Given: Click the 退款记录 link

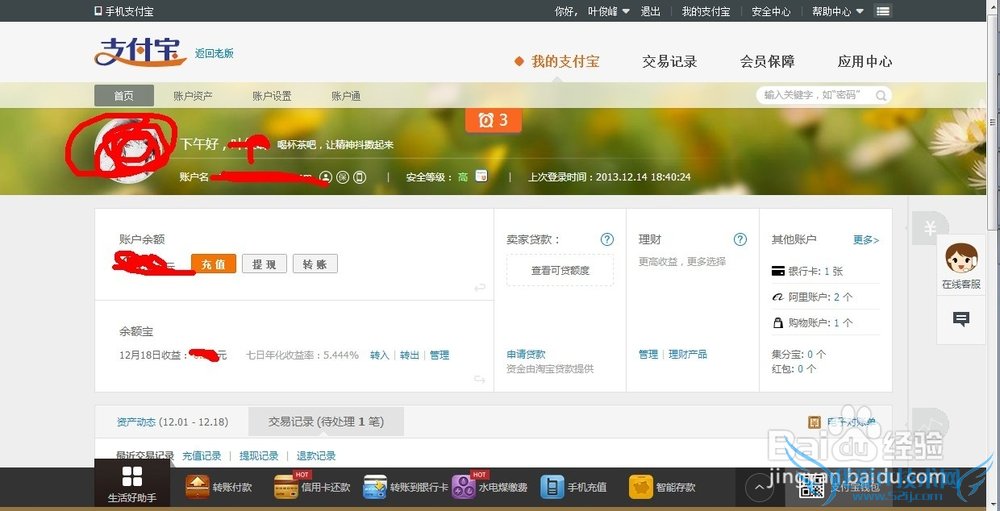Looking at the screenshot, I should pyautogui.click(x=316, y=456).
